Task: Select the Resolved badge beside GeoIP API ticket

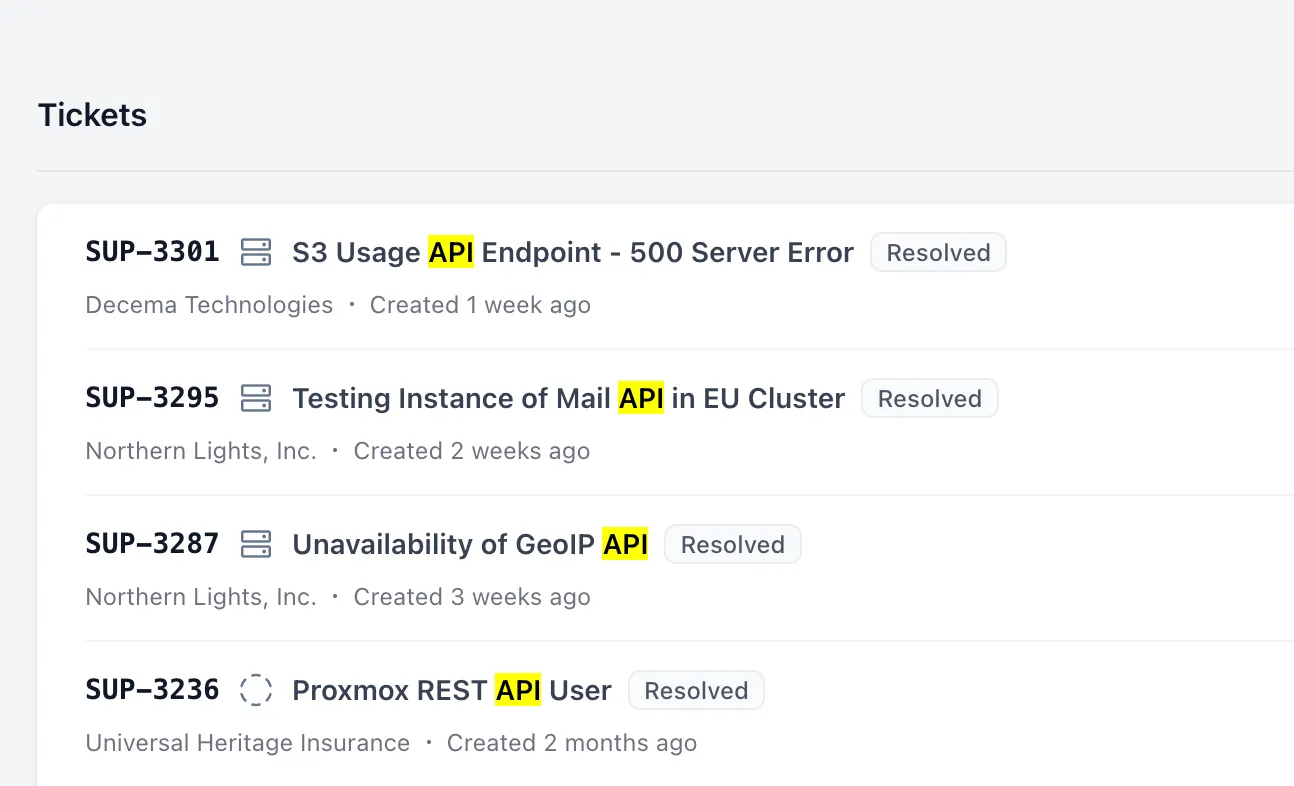Action: coord(732,544)
